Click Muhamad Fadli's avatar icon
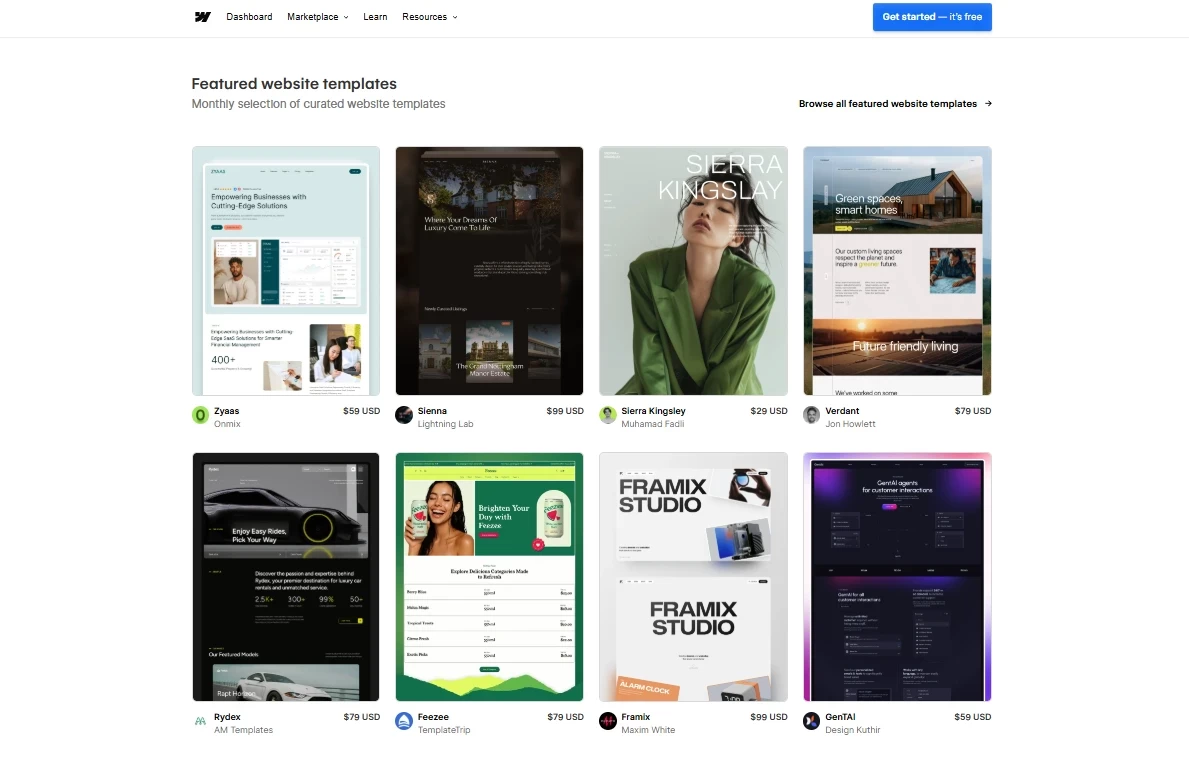 pyautogui.click(x=608, y=415)
